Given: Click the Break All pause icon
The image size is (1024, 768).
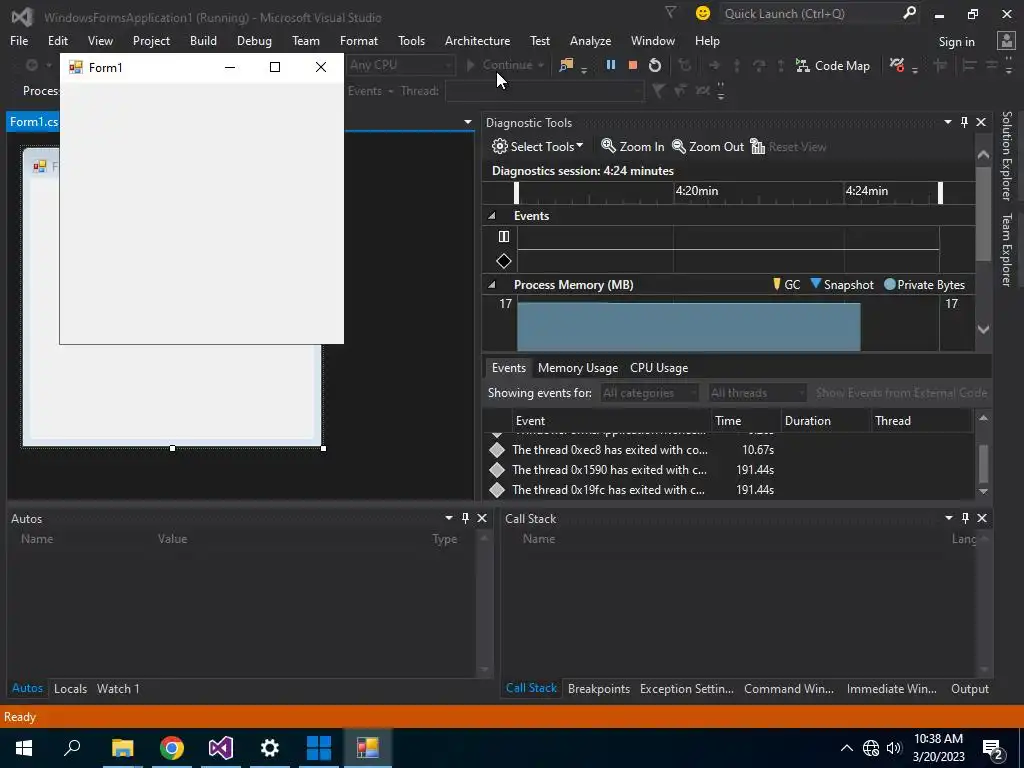Looking at the screenshot, I should pyautogui.click(x=610, y=65).
